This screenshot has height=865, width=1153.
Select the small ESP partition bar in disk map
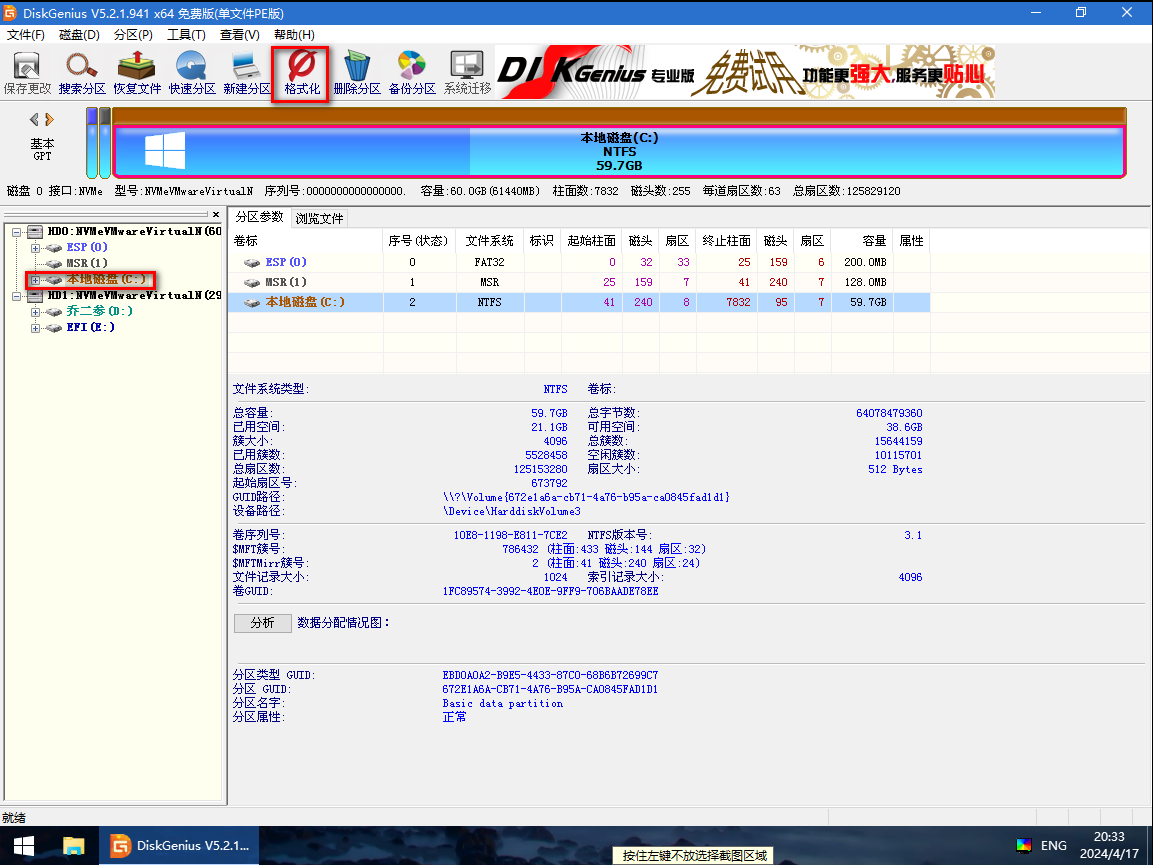(92, 143)
